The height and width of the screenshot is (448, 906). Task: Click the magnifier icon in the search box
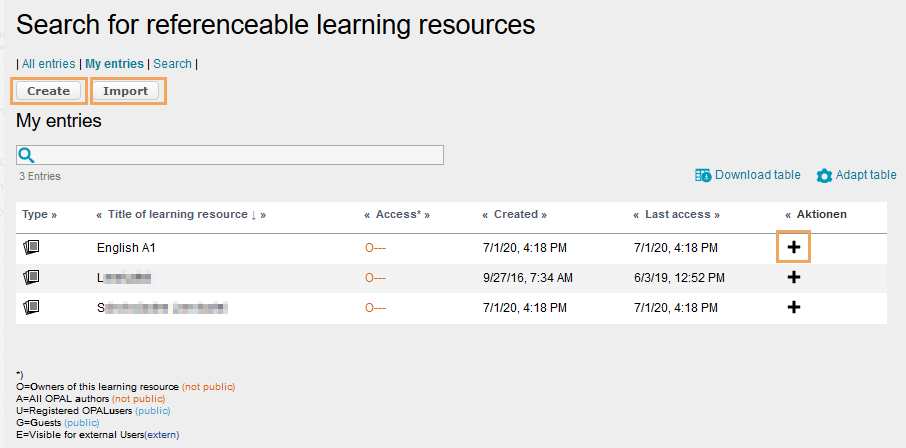click(x=27, y=155)
